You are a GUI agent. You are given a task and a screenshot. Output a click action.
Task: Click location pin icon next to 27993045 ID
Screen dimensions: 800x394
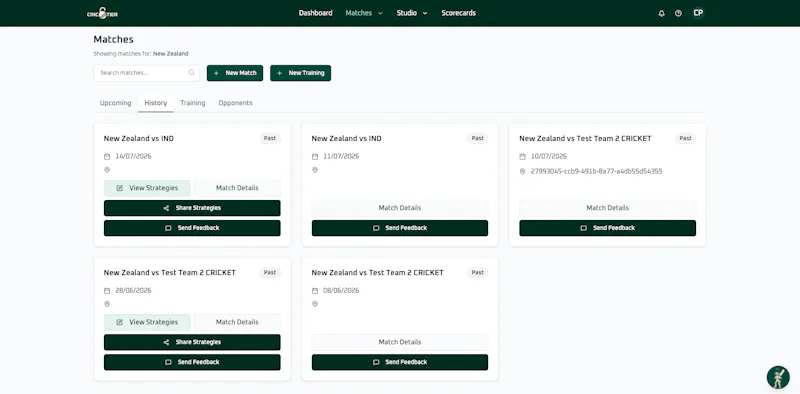pos(522,171)
